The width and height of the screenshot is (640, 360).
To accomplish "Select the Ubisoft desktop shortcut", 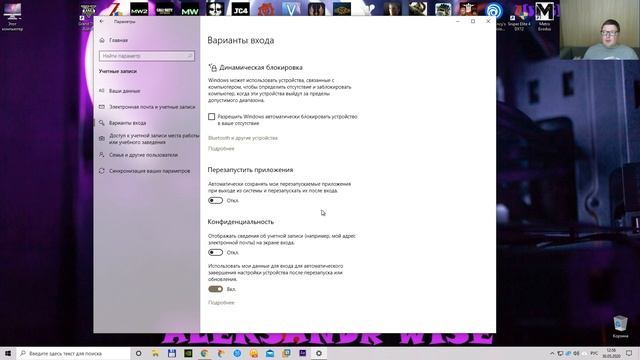I will point(494,11).
